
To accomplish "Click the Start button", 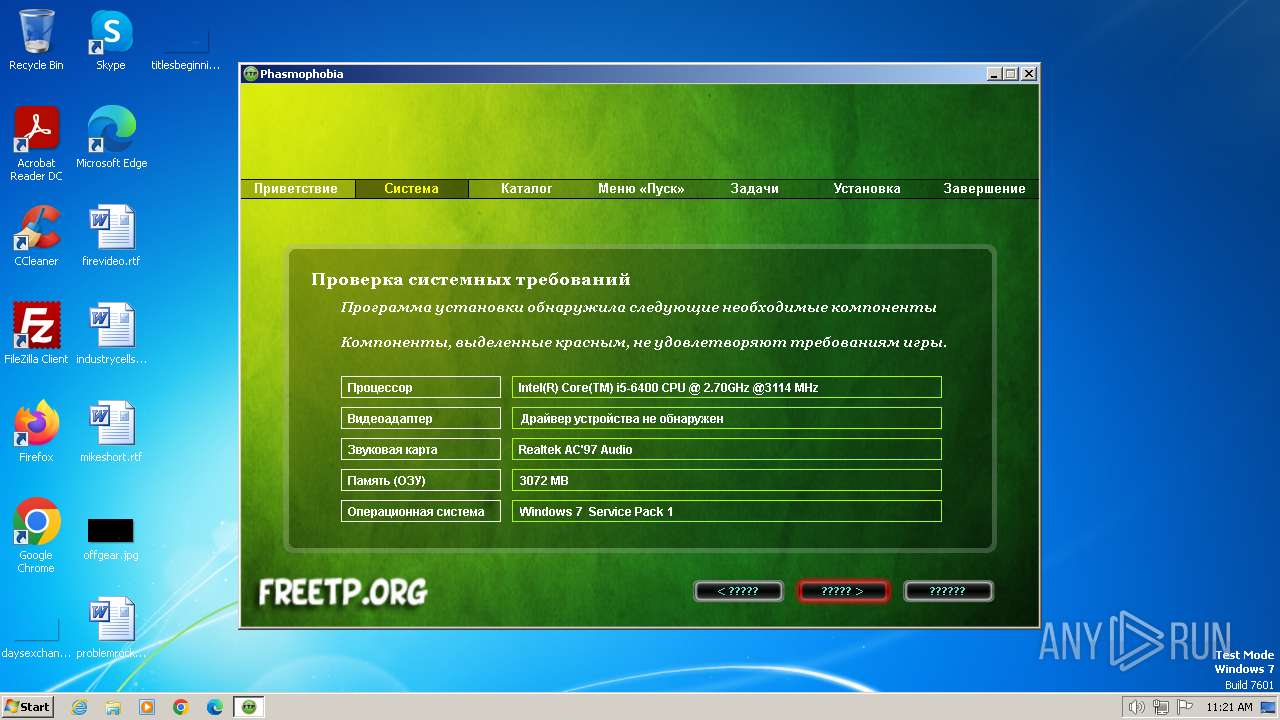I will point(27,706).
